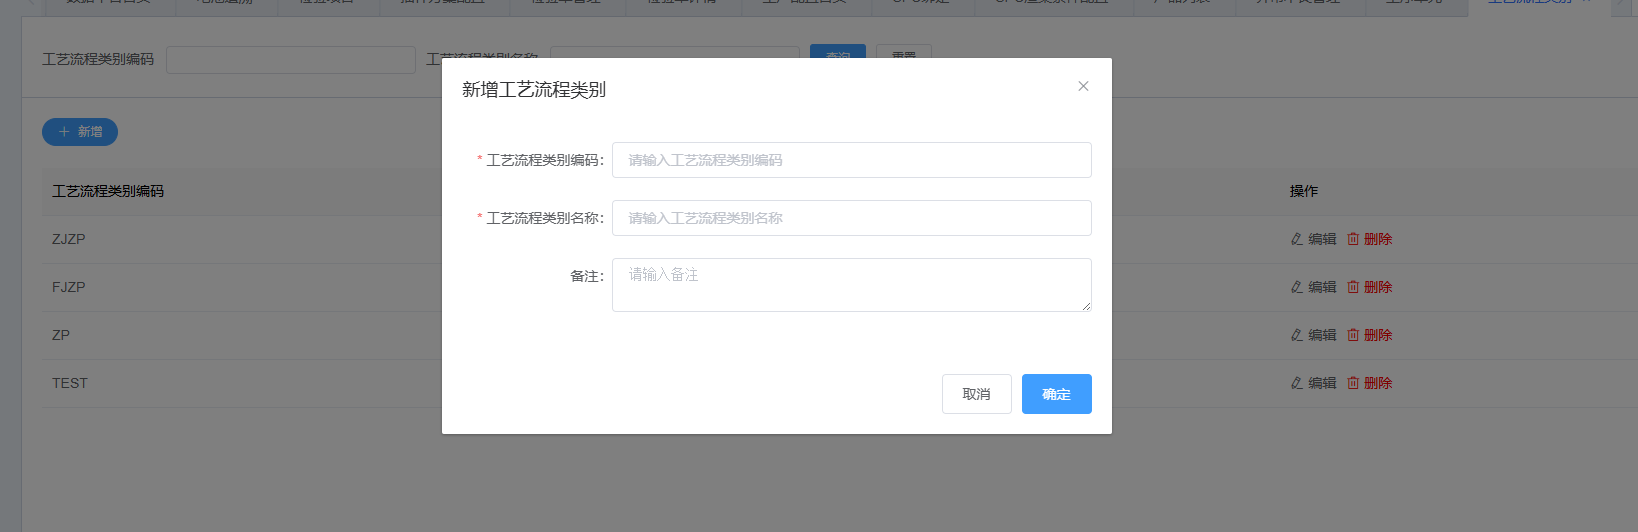Click the 工艺流程类别编码 column header

coord(108,191)
